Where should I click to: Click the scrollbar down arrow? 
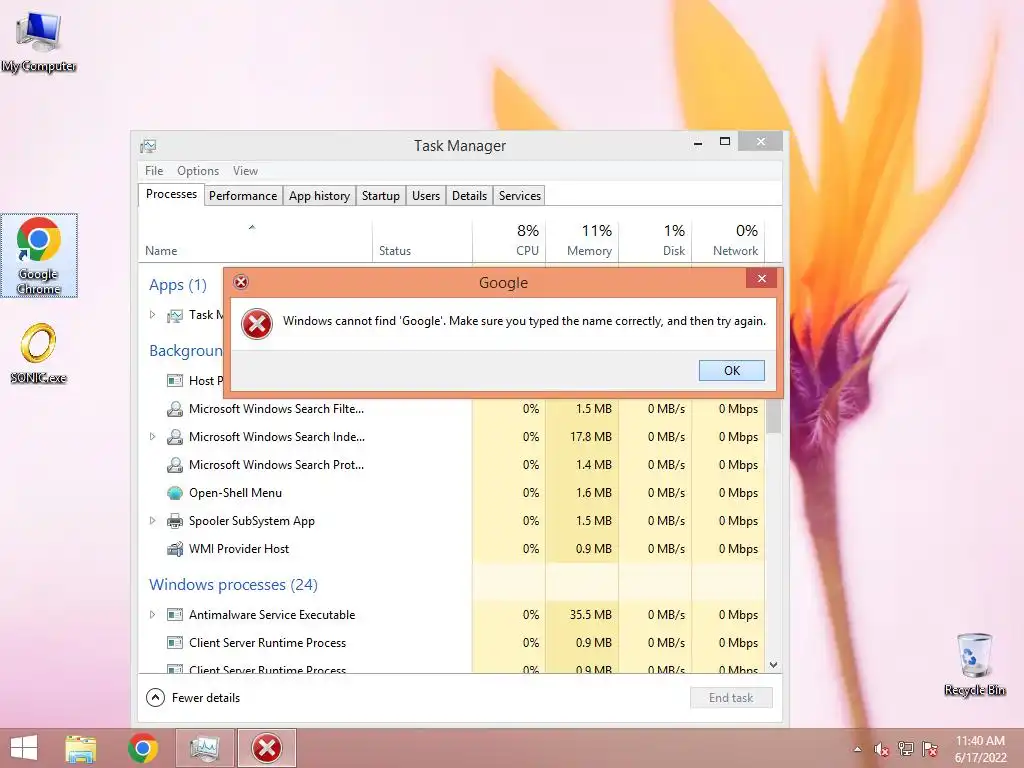[773, 665]
